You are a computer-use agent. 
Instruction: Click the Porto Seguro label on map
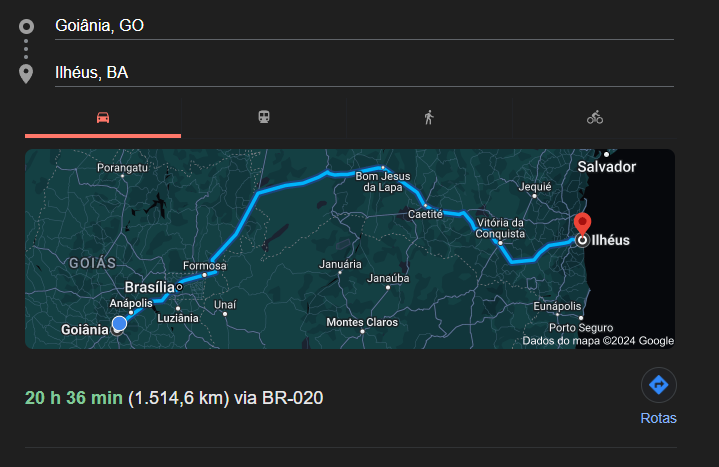[x=581, y=328]
